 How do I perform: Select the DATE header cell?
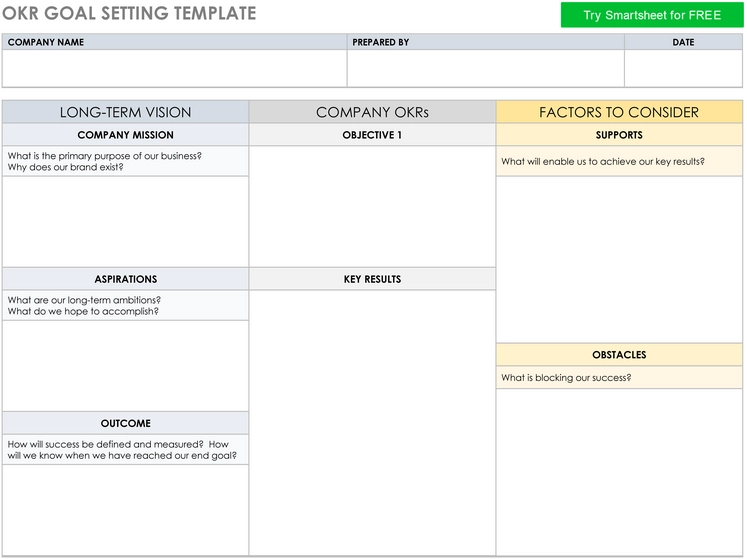(x=684, y=42)
